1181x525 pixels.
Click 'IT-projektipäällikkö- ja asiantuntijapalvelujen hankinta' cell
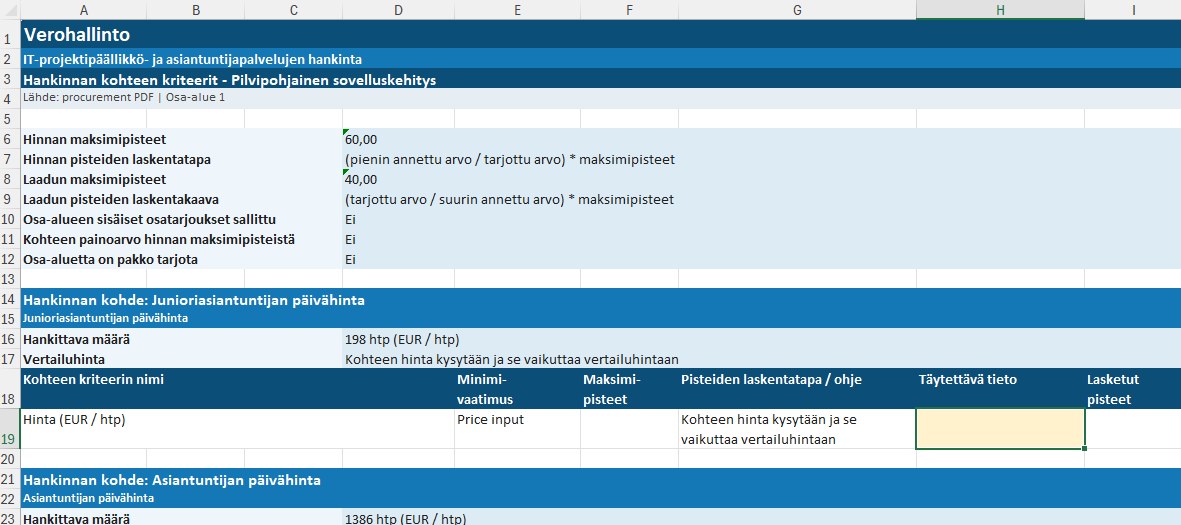point(600,59)
